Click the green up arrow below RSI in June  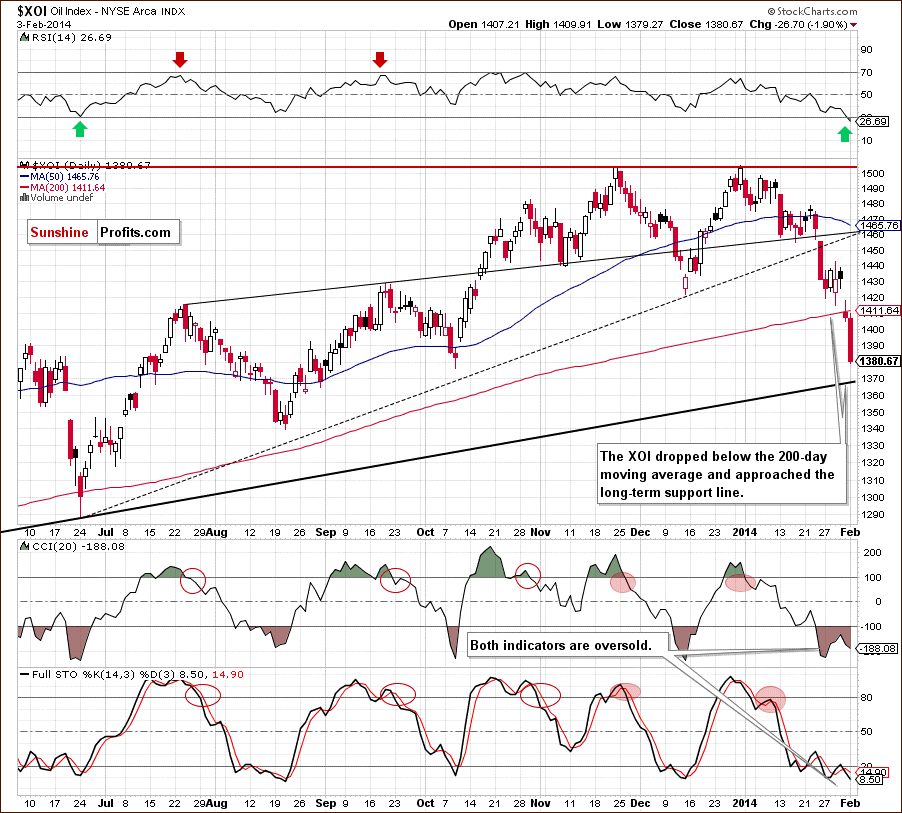(80, 129)
